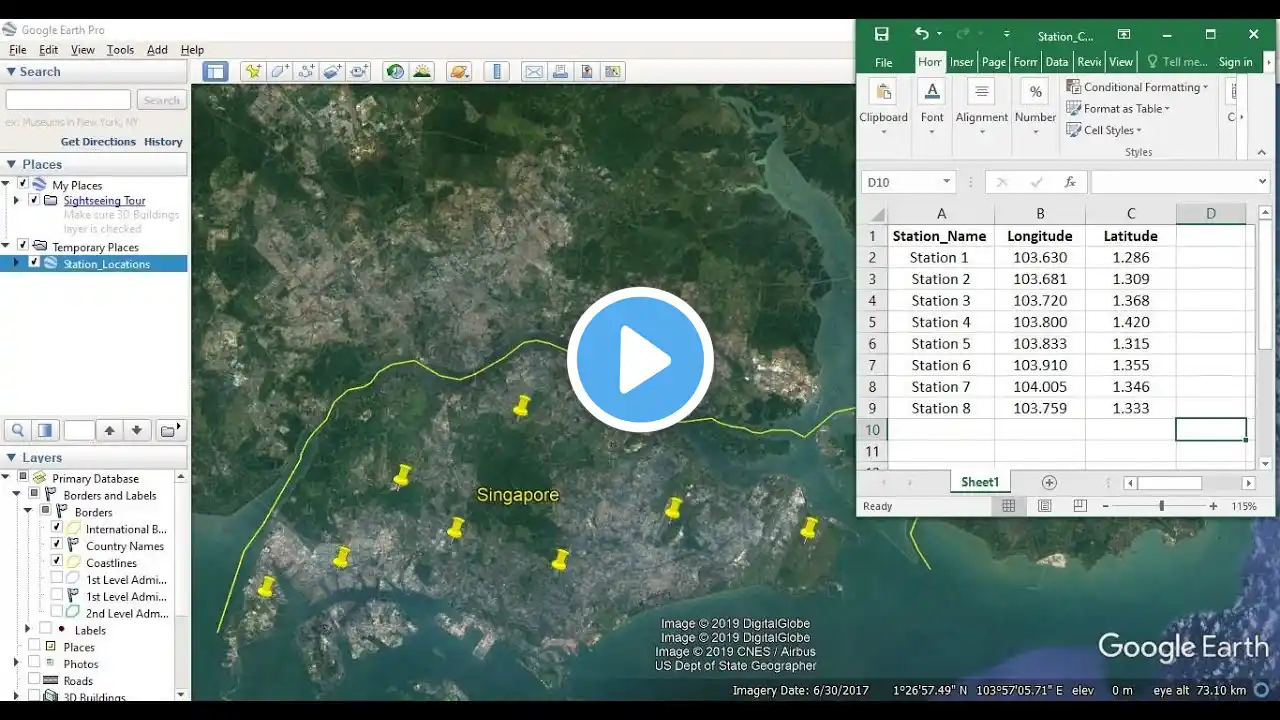Click the New Sheet plus icon
Viewport: 1280px width, 720px height.
click(1049, 482)
